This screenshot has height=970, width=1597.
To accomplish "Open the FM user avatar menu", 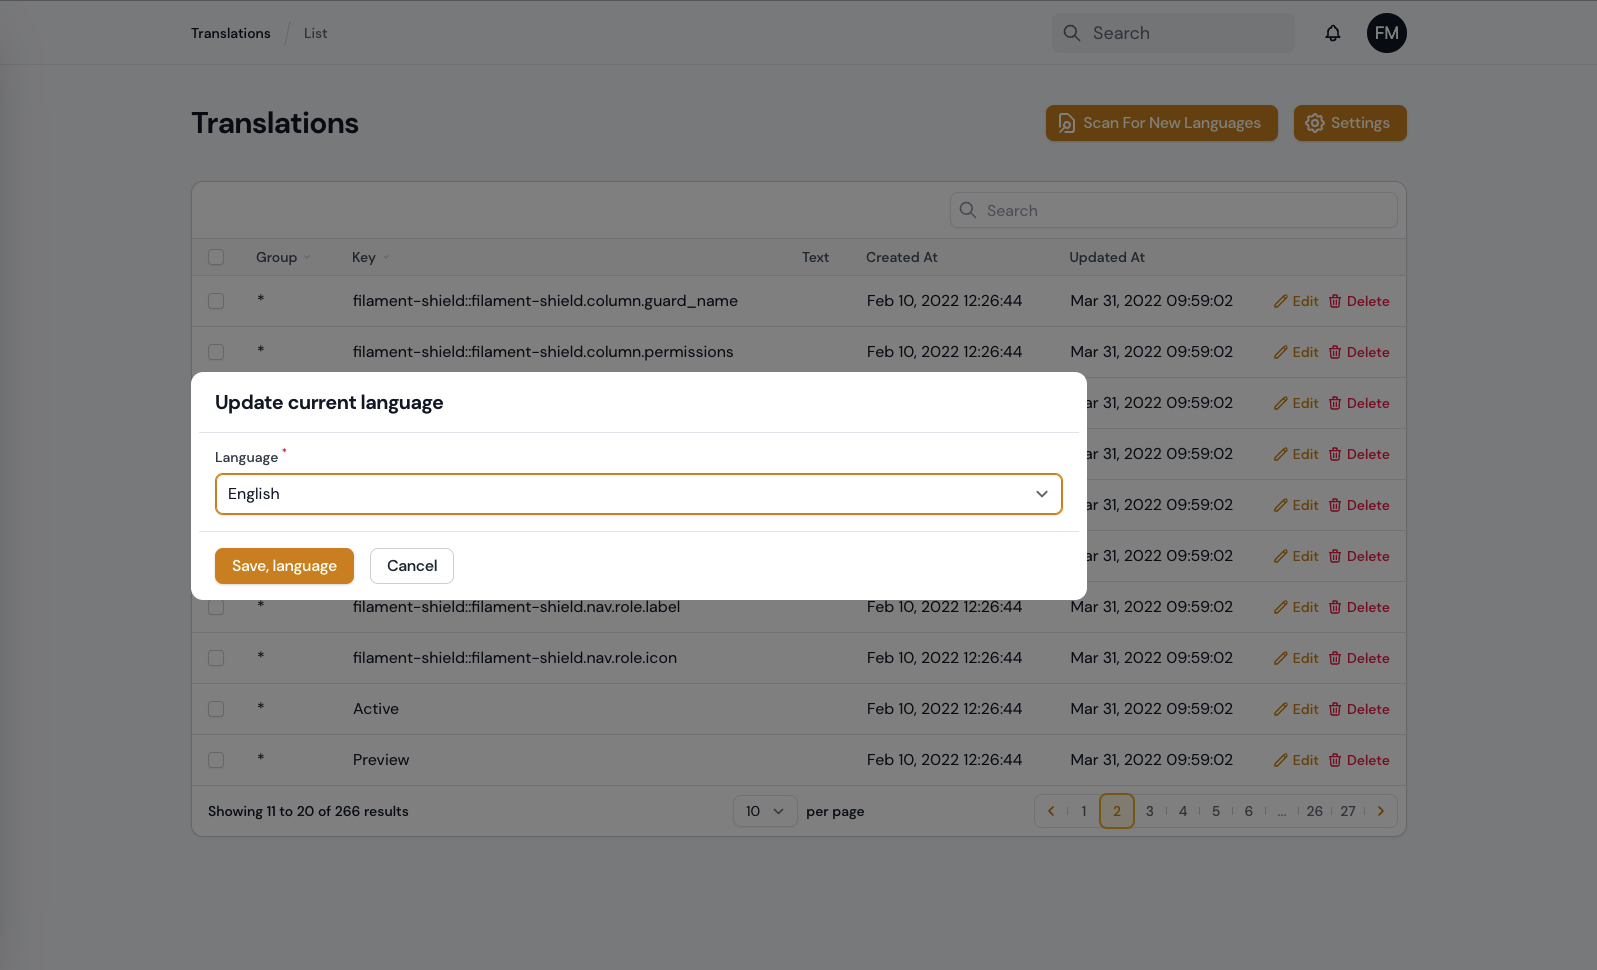I will [x=1386, y=33].
